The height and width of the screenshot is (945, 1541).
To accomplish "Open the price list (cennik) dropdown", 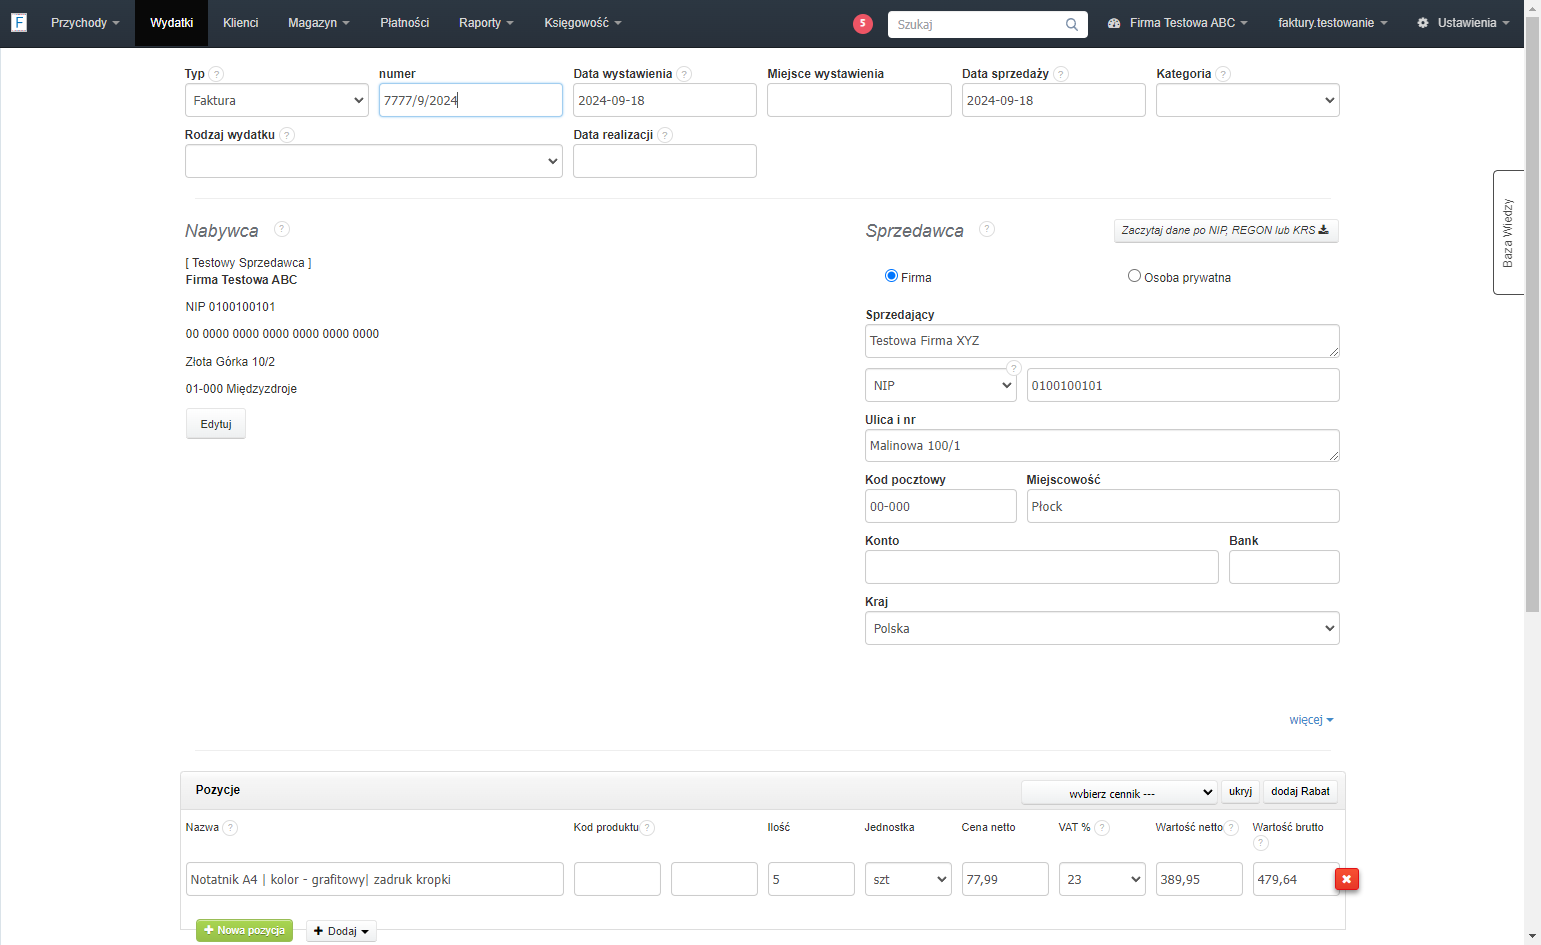I will [x=1119, y=792].
